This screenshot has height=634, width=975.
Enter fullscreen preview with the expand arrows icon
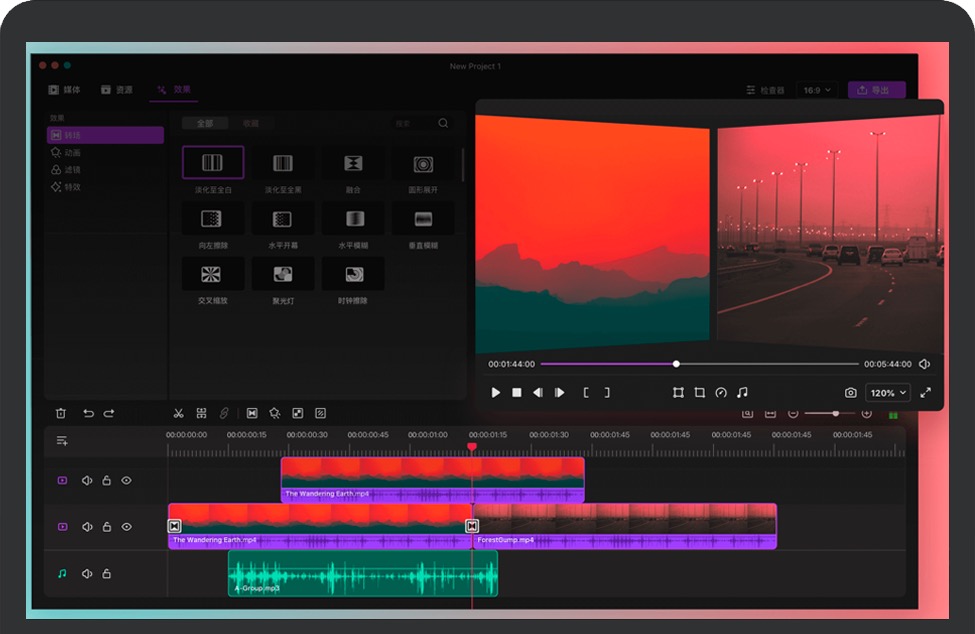[925, 393]
